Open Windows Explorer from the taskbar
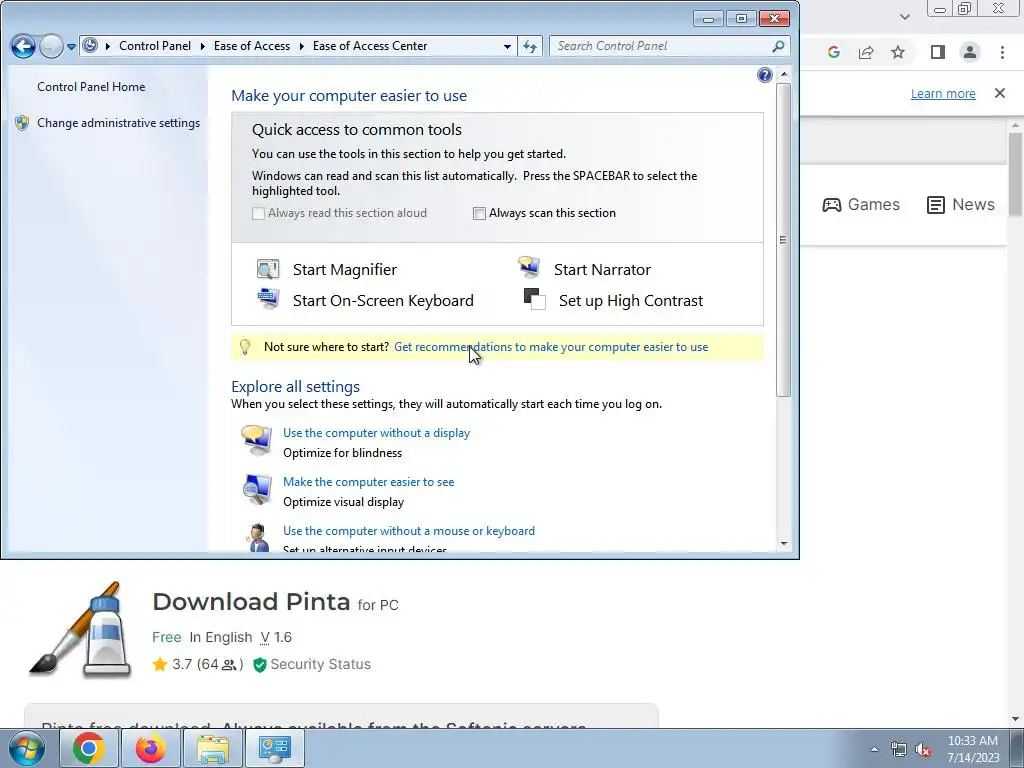Viewport: 1024px width, 768px height. (x=213, y=748)
